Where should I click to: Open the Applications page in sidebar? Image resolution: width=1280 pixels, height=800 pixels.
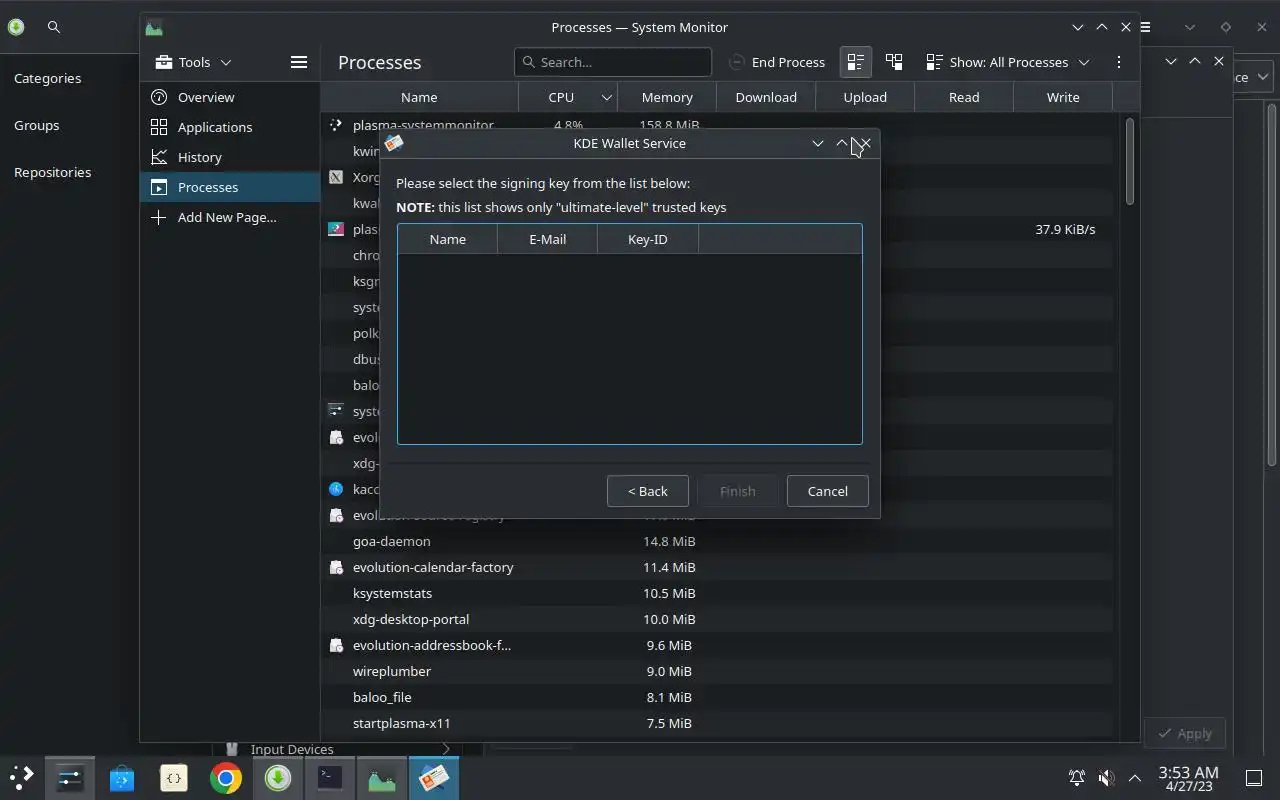coord(229,127)
